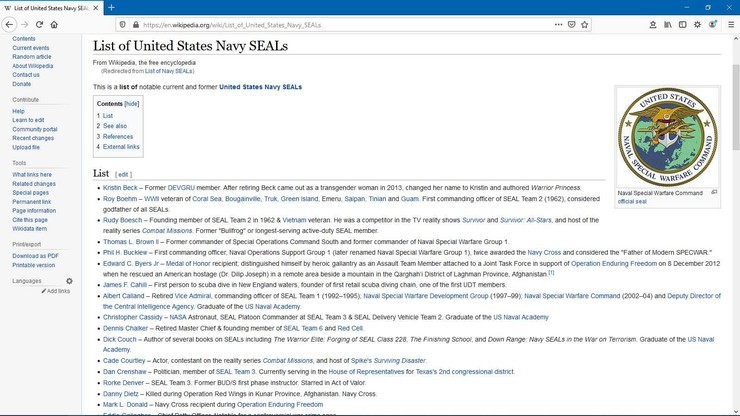Click the browser Back arrow button

10,25
